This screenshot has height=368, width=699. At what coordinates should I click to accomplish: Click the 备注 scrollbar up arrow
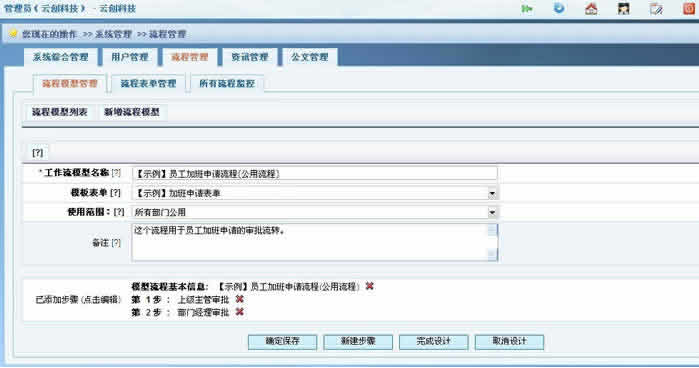pos(492,230)
